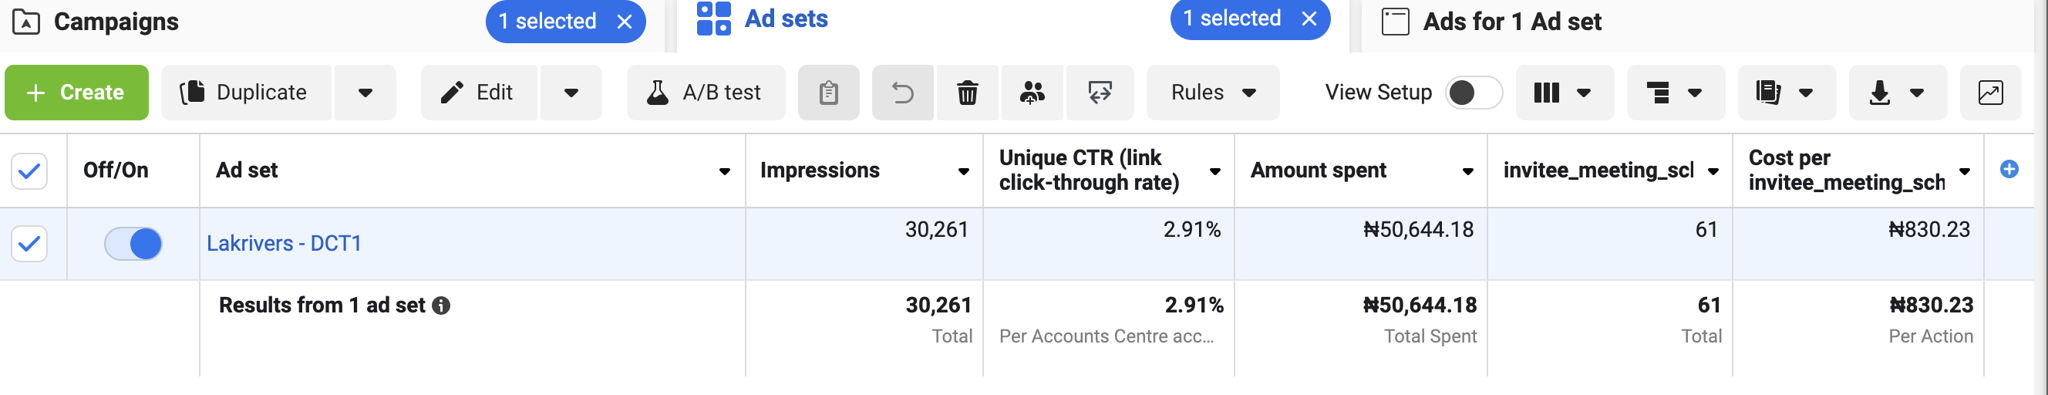Click the green Create button
The width and height of the screenshot is (2048, 395).
[x=77, y=93]
